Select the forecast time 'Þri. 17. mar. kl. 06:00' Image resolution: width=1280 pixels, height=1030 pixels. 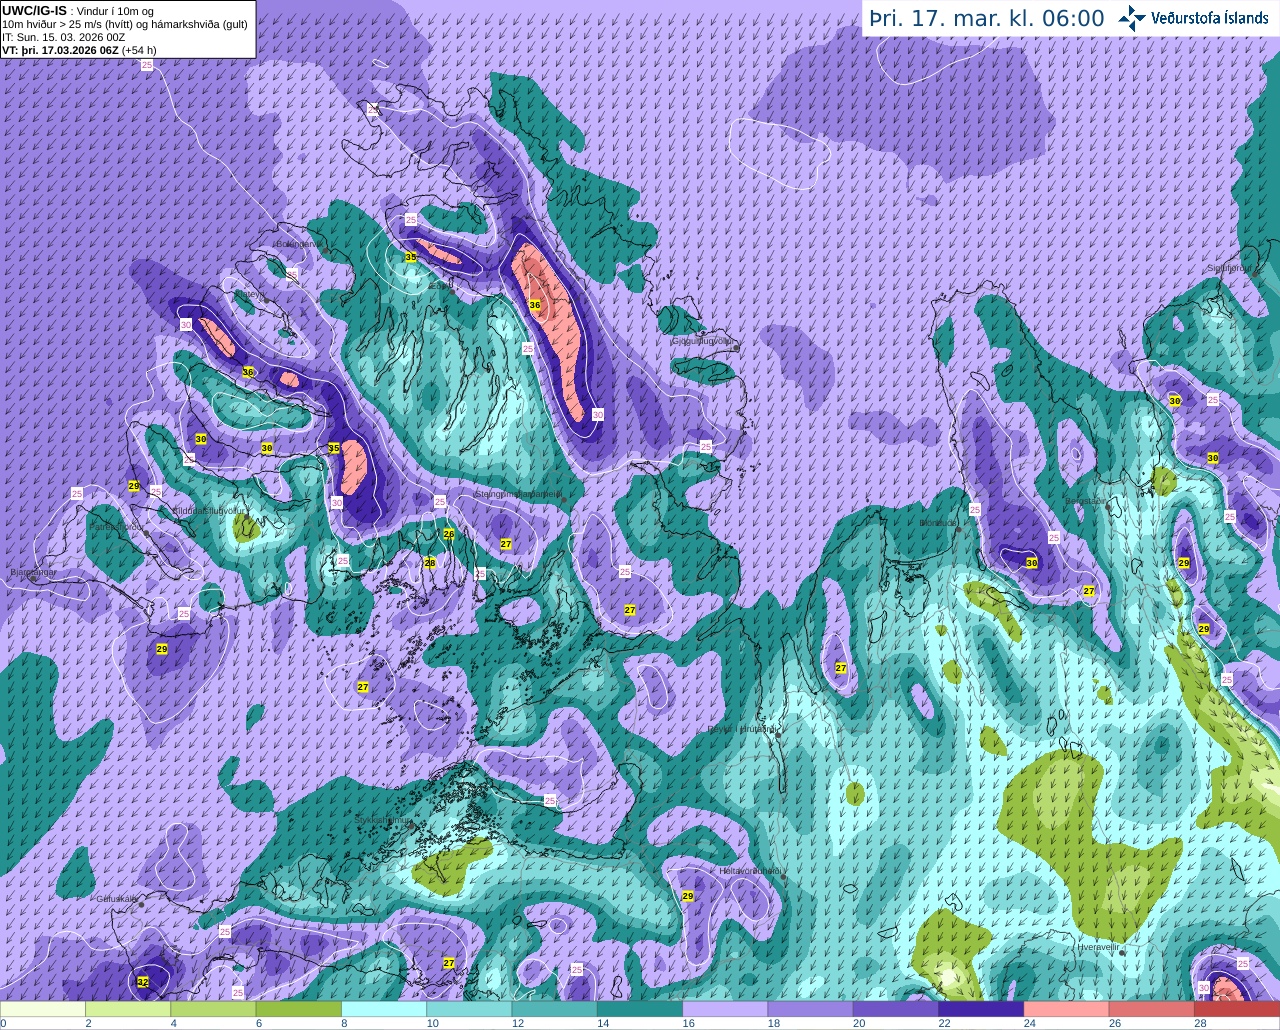pos(986,18)
